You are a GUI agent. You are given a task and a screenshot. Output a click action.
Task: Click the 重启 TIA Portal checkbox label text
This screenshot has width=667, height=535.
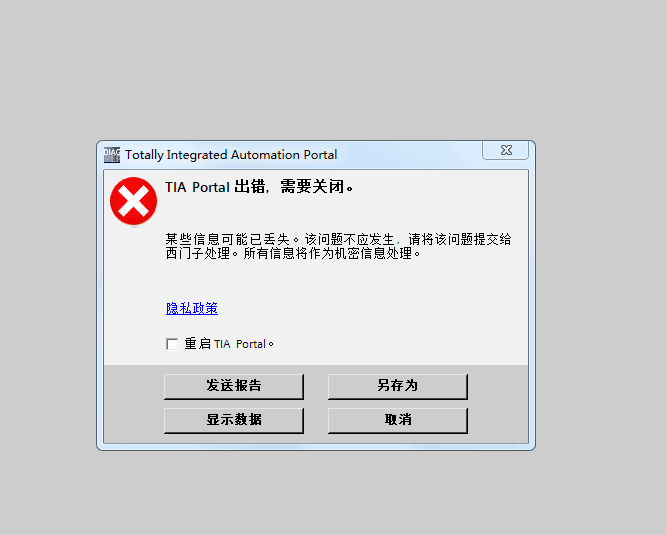(229, 344)
